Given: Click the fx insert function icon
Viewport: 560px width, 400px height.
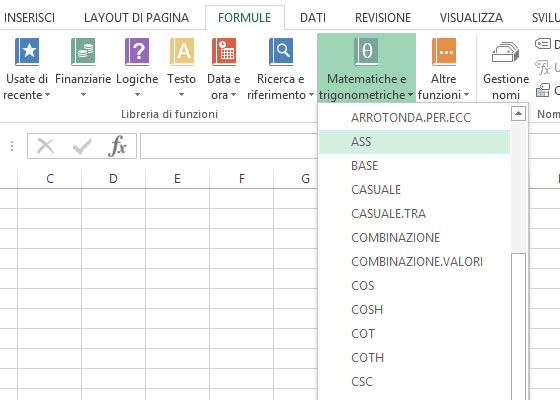Looking at the screenshot, I should (x=118, y=146).
